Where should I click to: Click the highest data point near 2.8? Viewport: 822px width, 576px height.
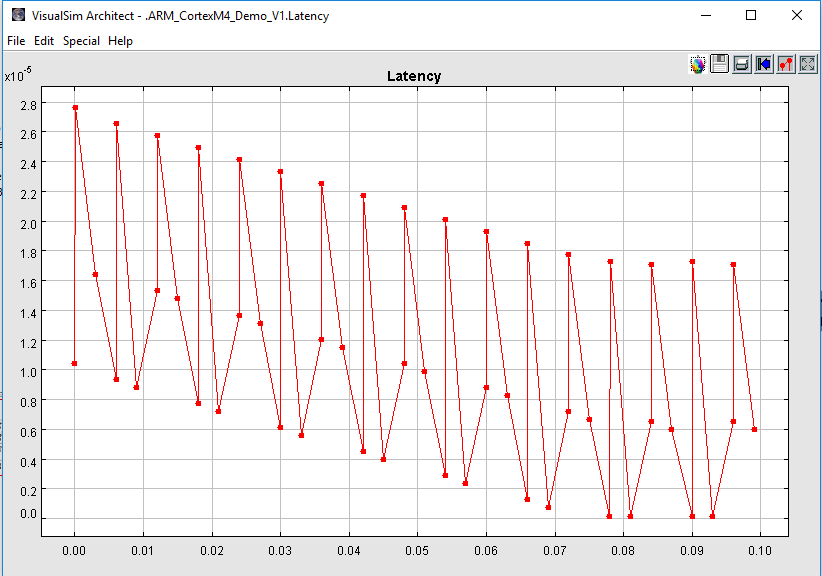point(75,107)
